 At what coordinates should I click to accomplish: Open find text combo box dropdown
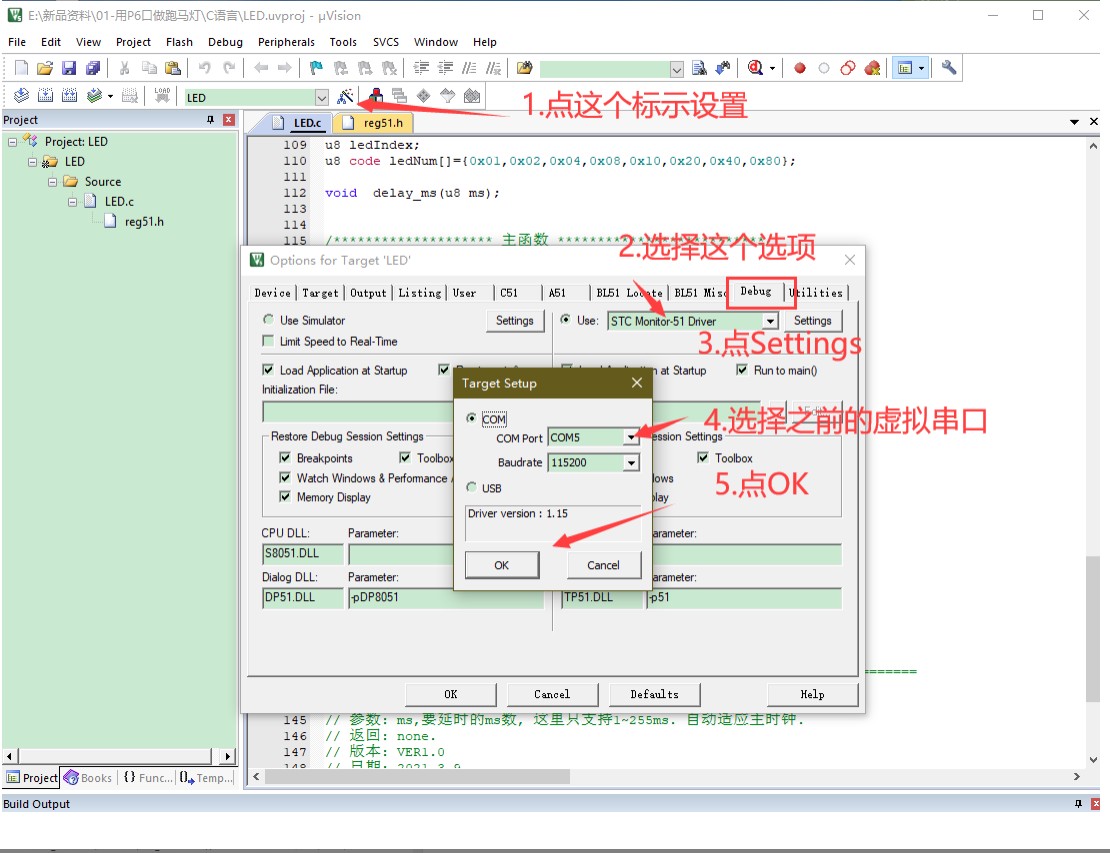pos(677,69)
